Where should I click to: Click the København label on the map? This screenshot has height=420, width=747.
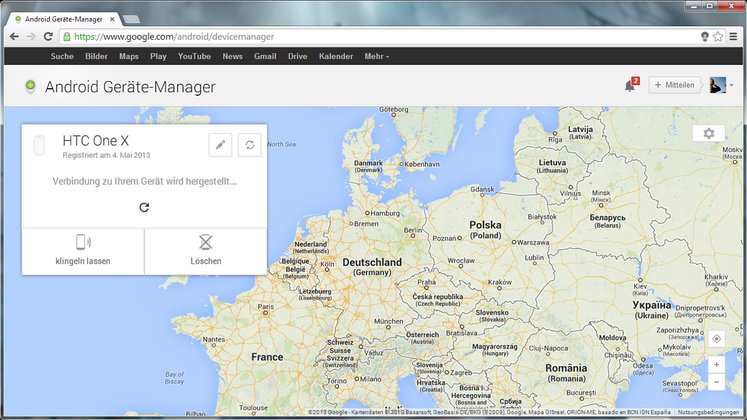422,164
